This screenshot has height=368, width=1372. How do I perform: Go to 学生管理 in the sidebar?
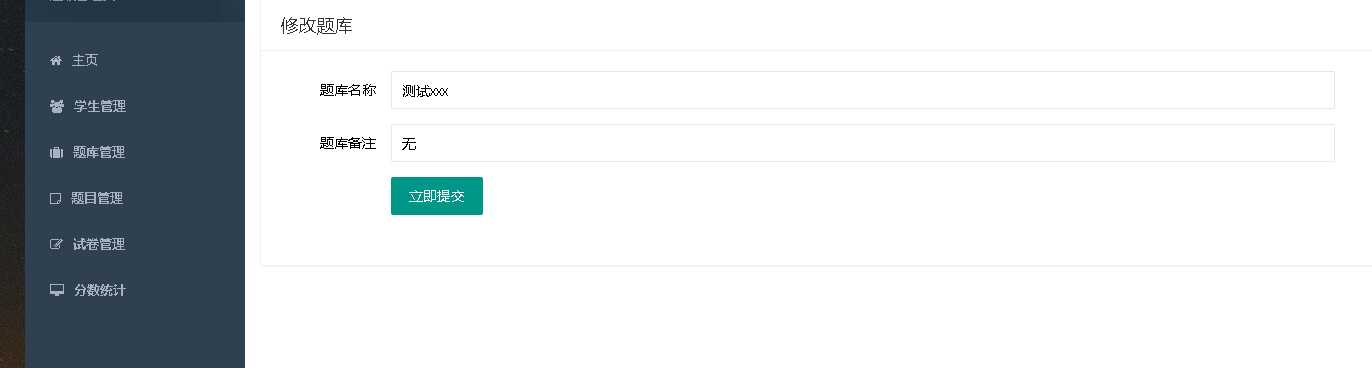[x=135, y=106]
